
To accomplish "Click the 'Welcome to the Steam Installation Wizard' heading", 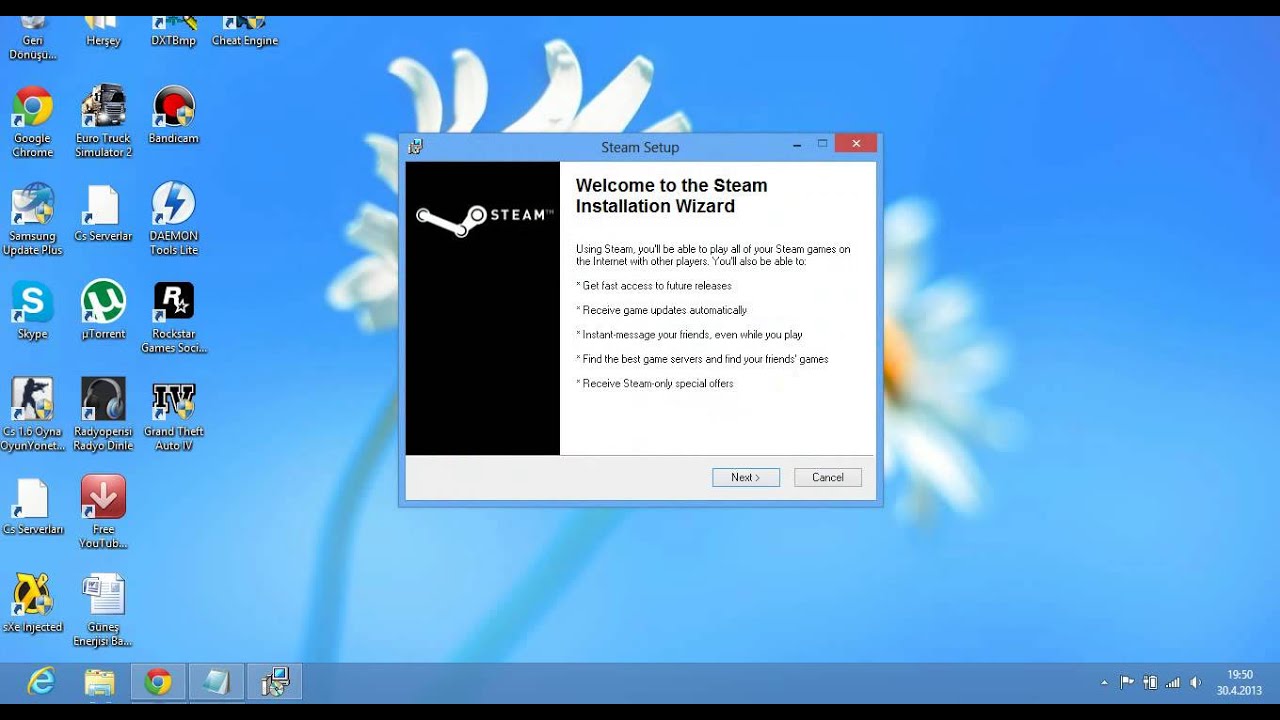I will (672, 196).
